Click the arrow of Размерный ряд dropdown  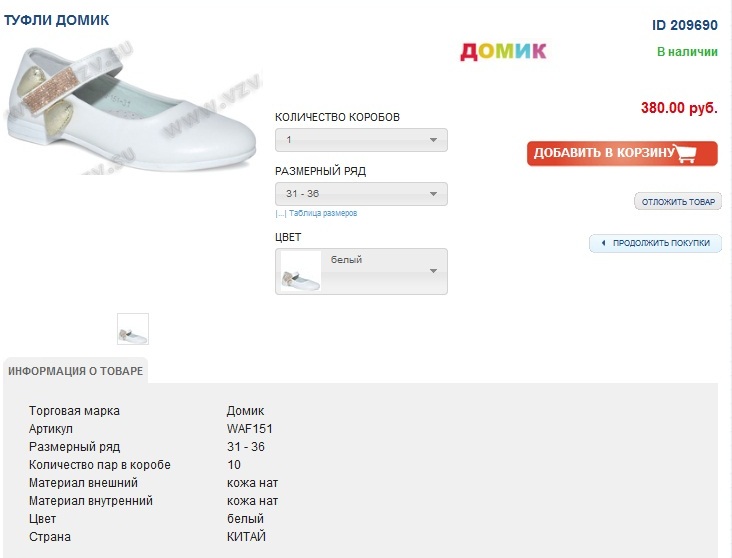433,194
